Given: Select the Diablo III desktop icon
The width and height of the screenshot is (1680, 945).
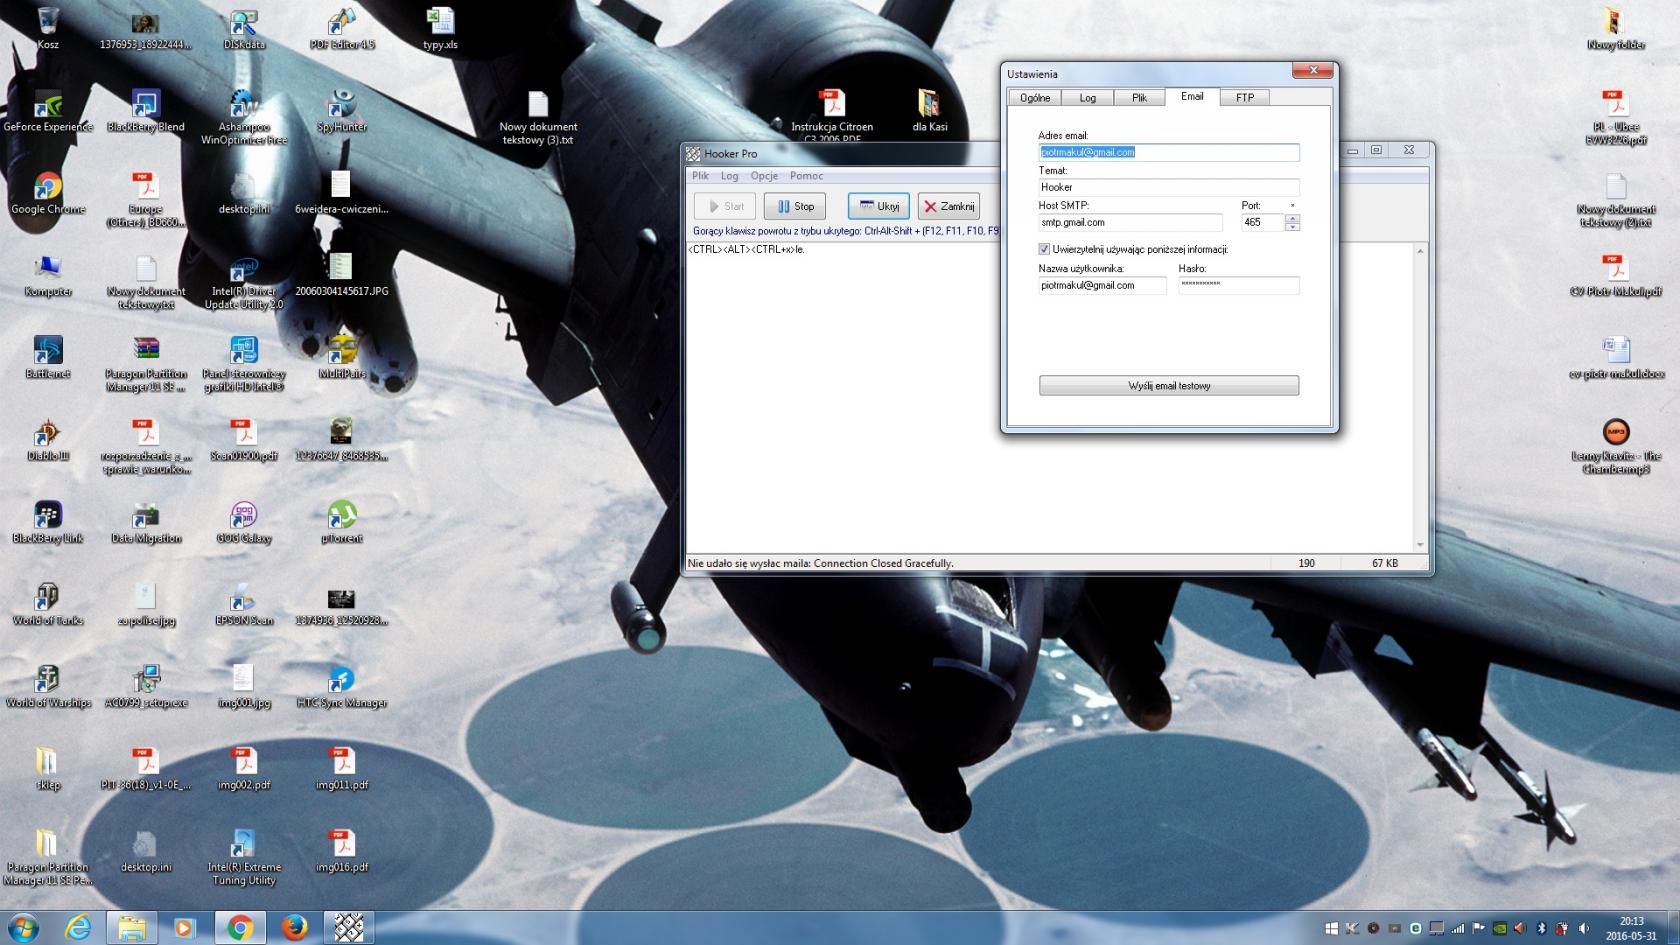Looking at the screenshot, I should 47,440.
